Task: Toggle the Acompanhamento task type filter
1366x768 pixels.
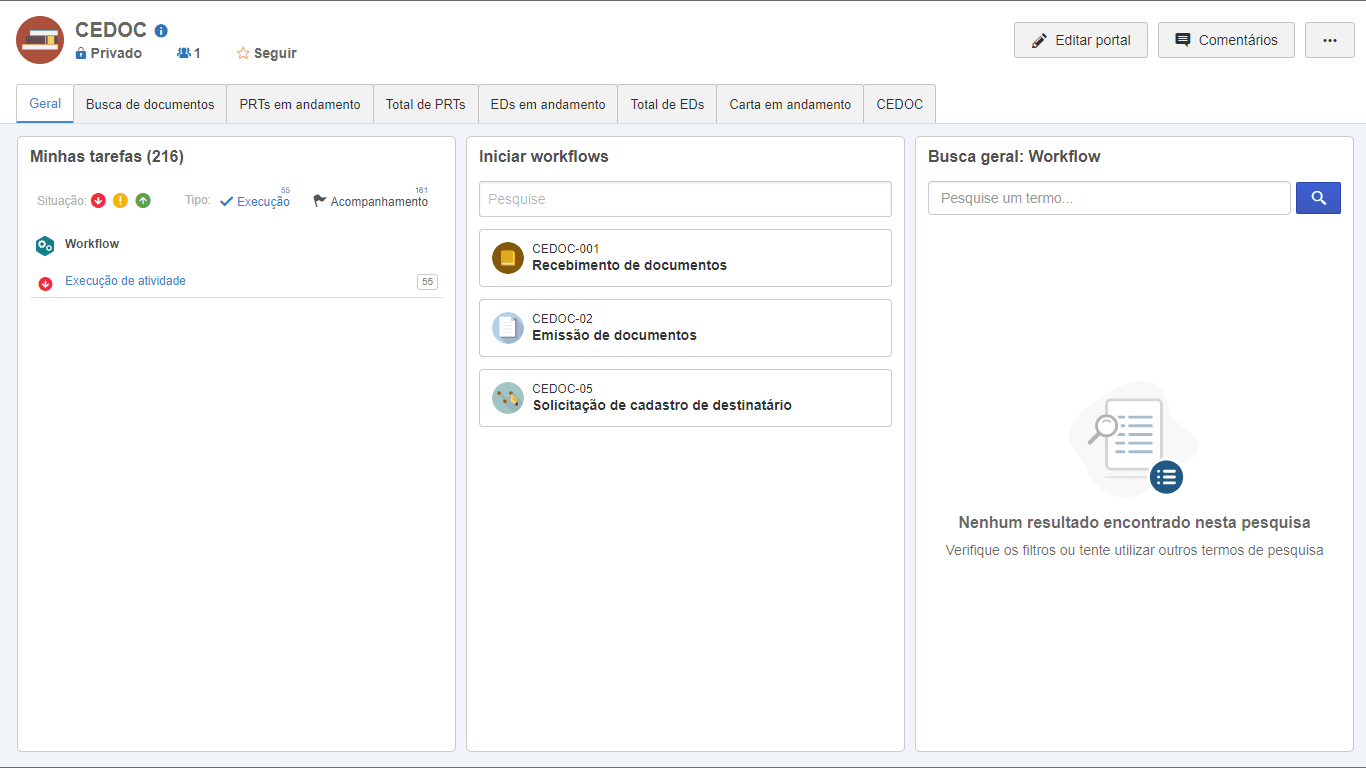Action: [x=370, y=201]
